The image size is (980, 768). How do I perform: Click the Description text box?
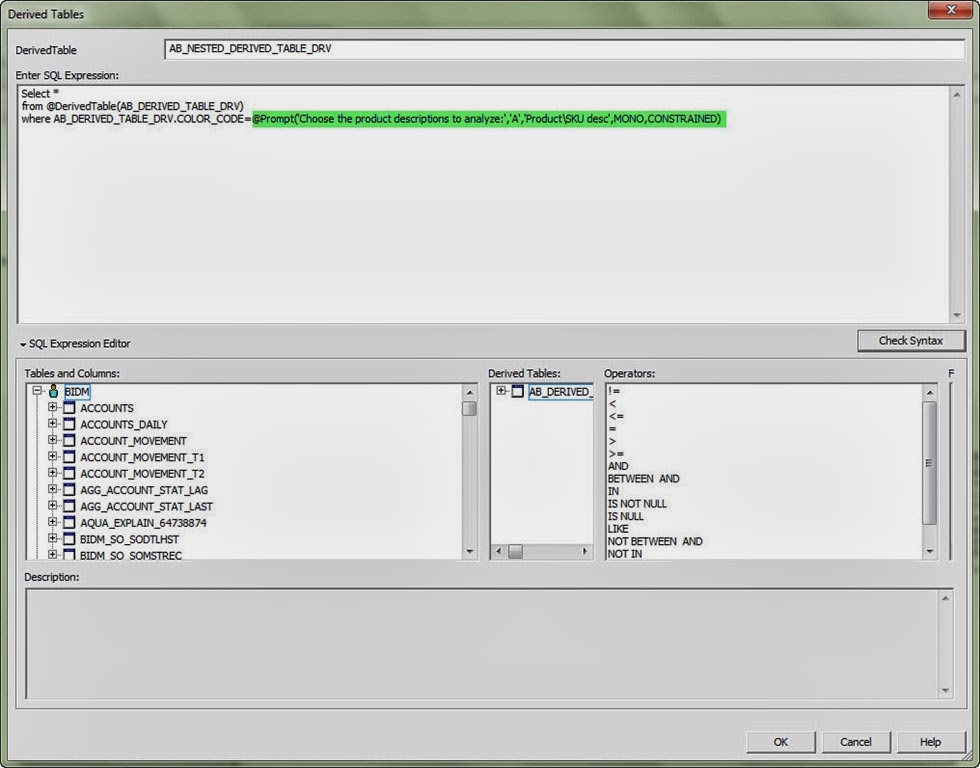point(481,644)
